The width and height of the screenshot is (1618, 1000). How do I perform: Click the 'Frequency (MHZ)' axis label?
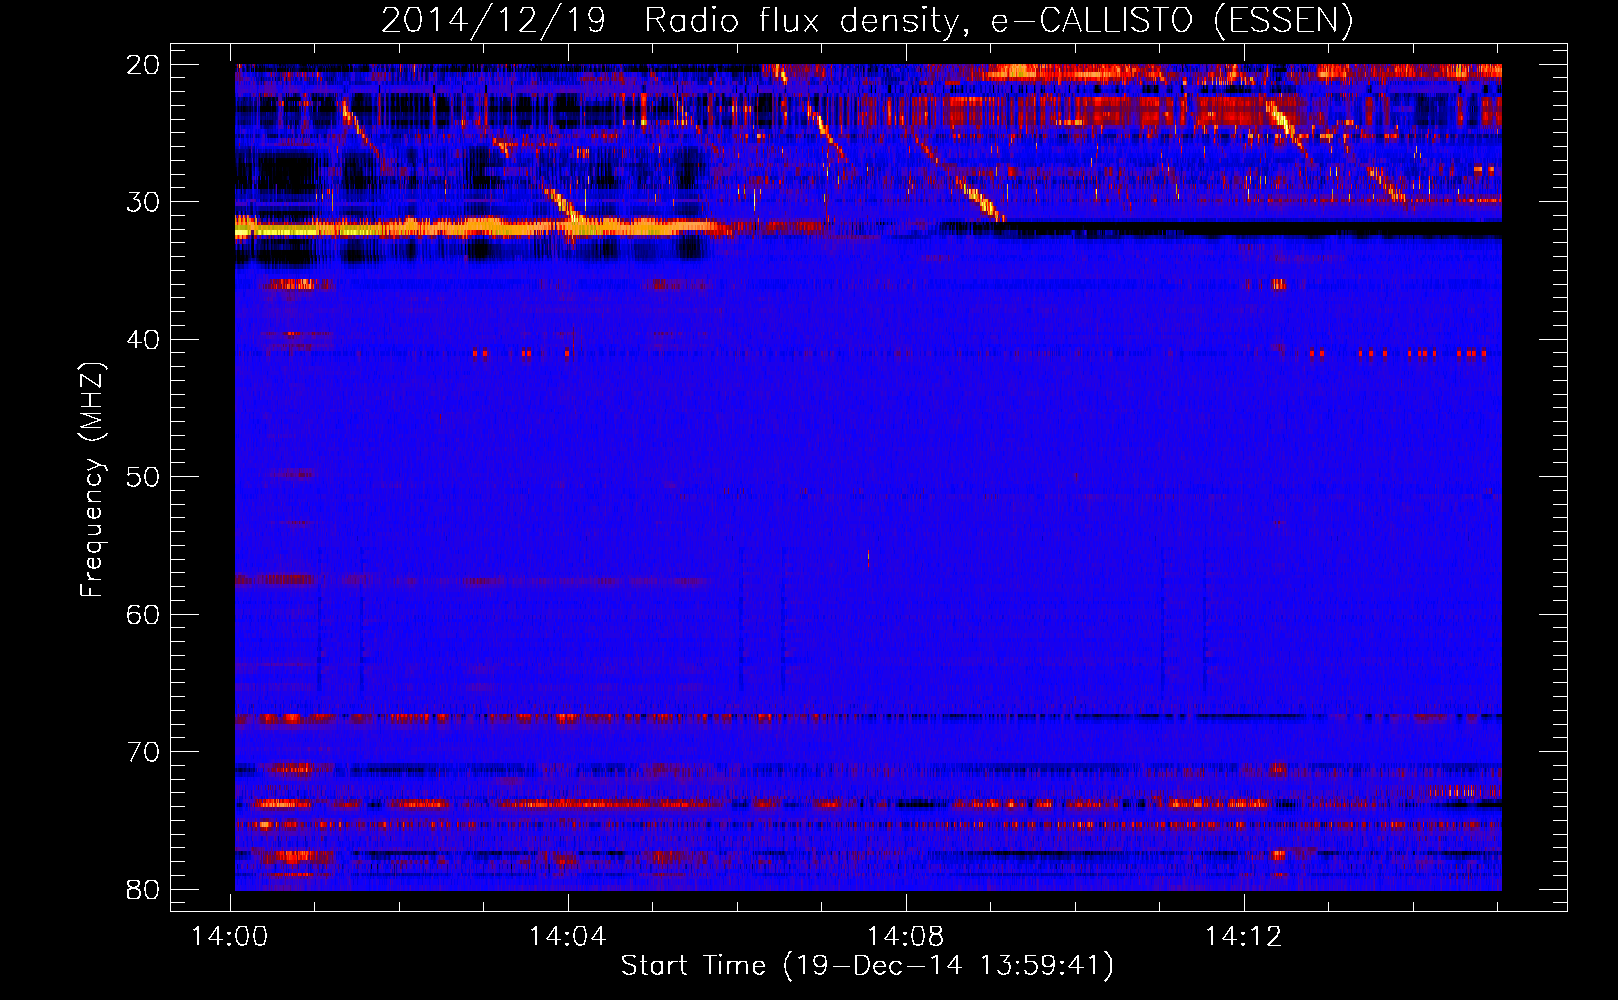(92, 480)
